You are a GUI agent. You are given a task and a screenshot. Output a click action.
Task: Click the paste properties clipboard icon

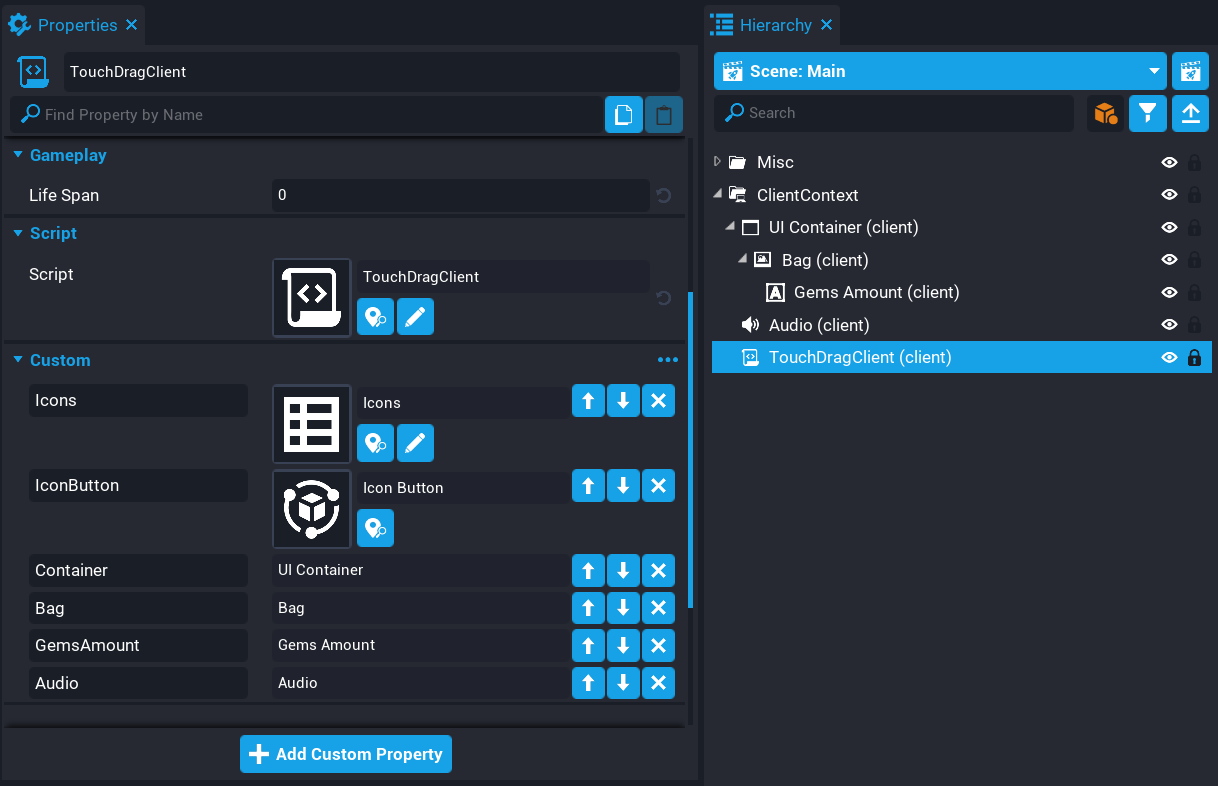663,115
